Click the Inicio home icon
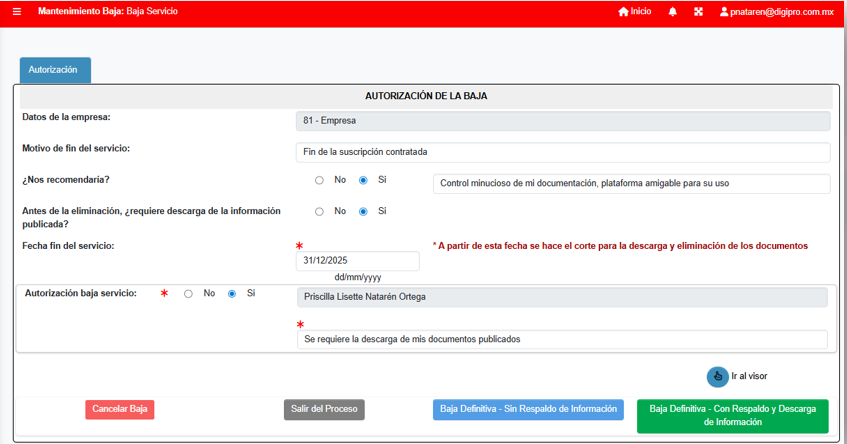The height and width of the screenshot is (444, 847). pyautogui.click(x=624, y=12)
